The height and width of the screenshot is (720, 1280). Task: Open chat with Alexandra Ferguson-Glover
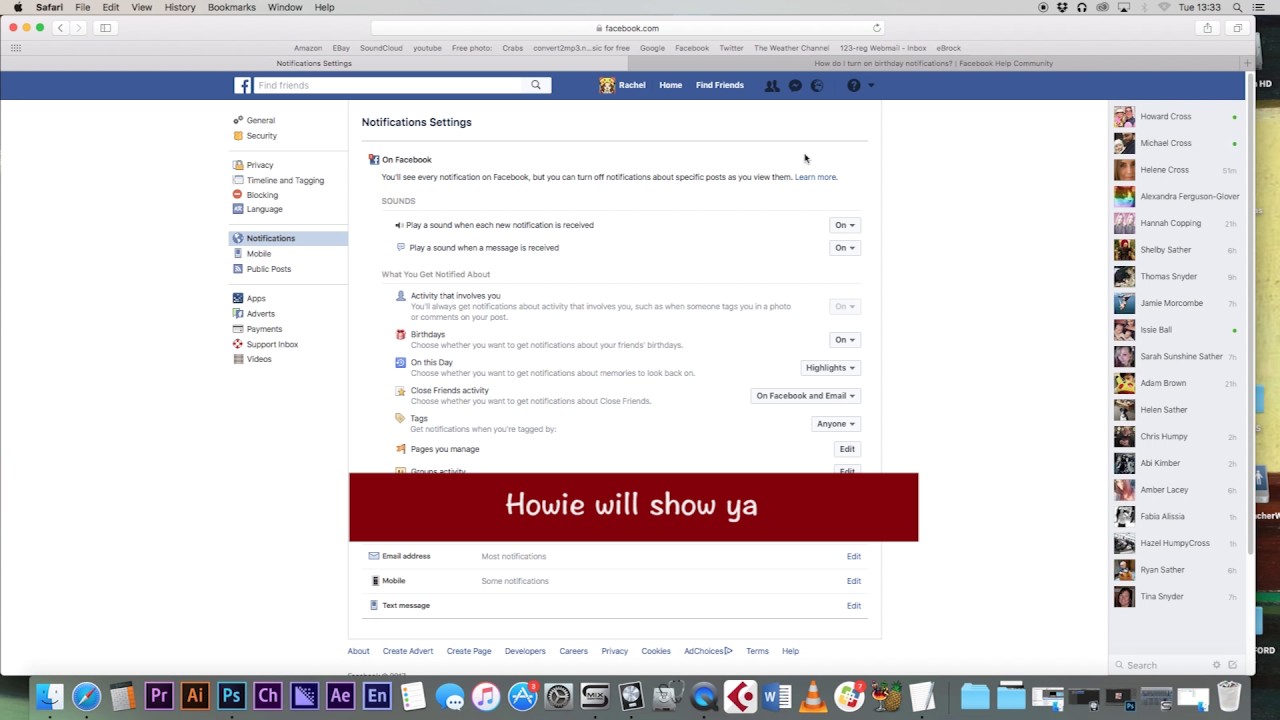coord(1176,196)
